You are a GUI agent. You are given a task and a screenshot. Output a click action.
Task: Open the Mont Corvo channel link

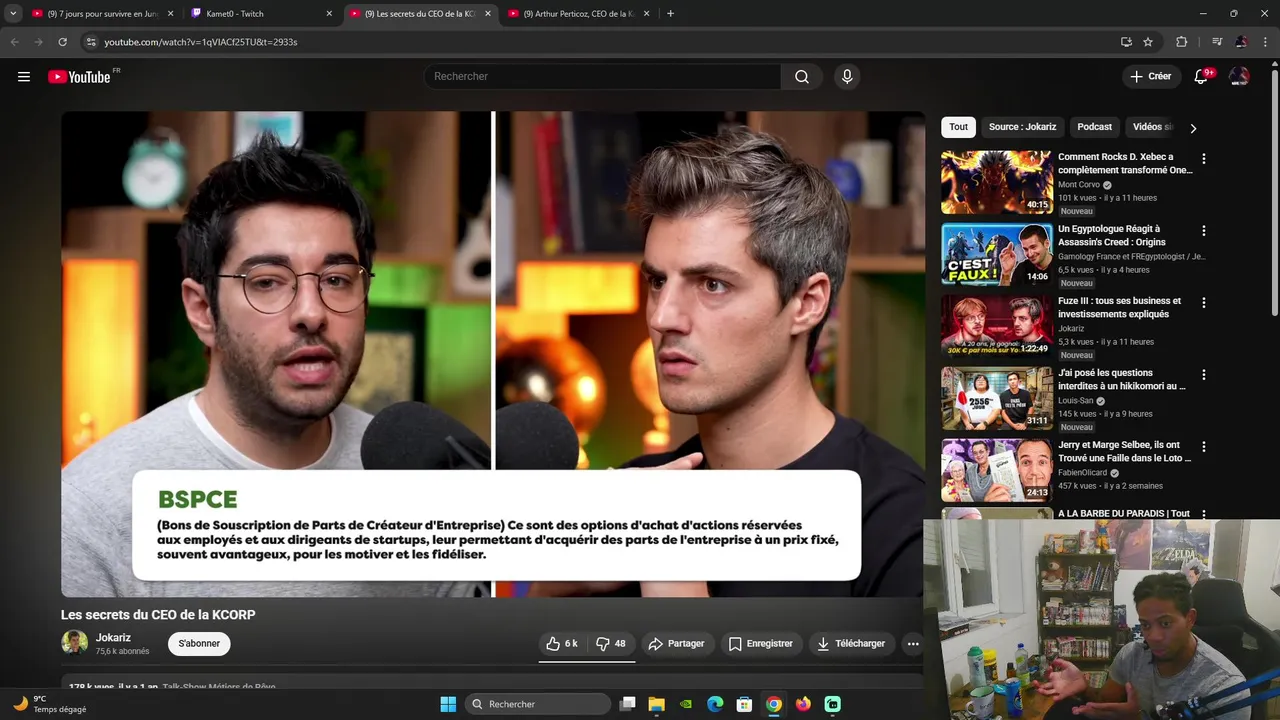[x=1079, y=185]
